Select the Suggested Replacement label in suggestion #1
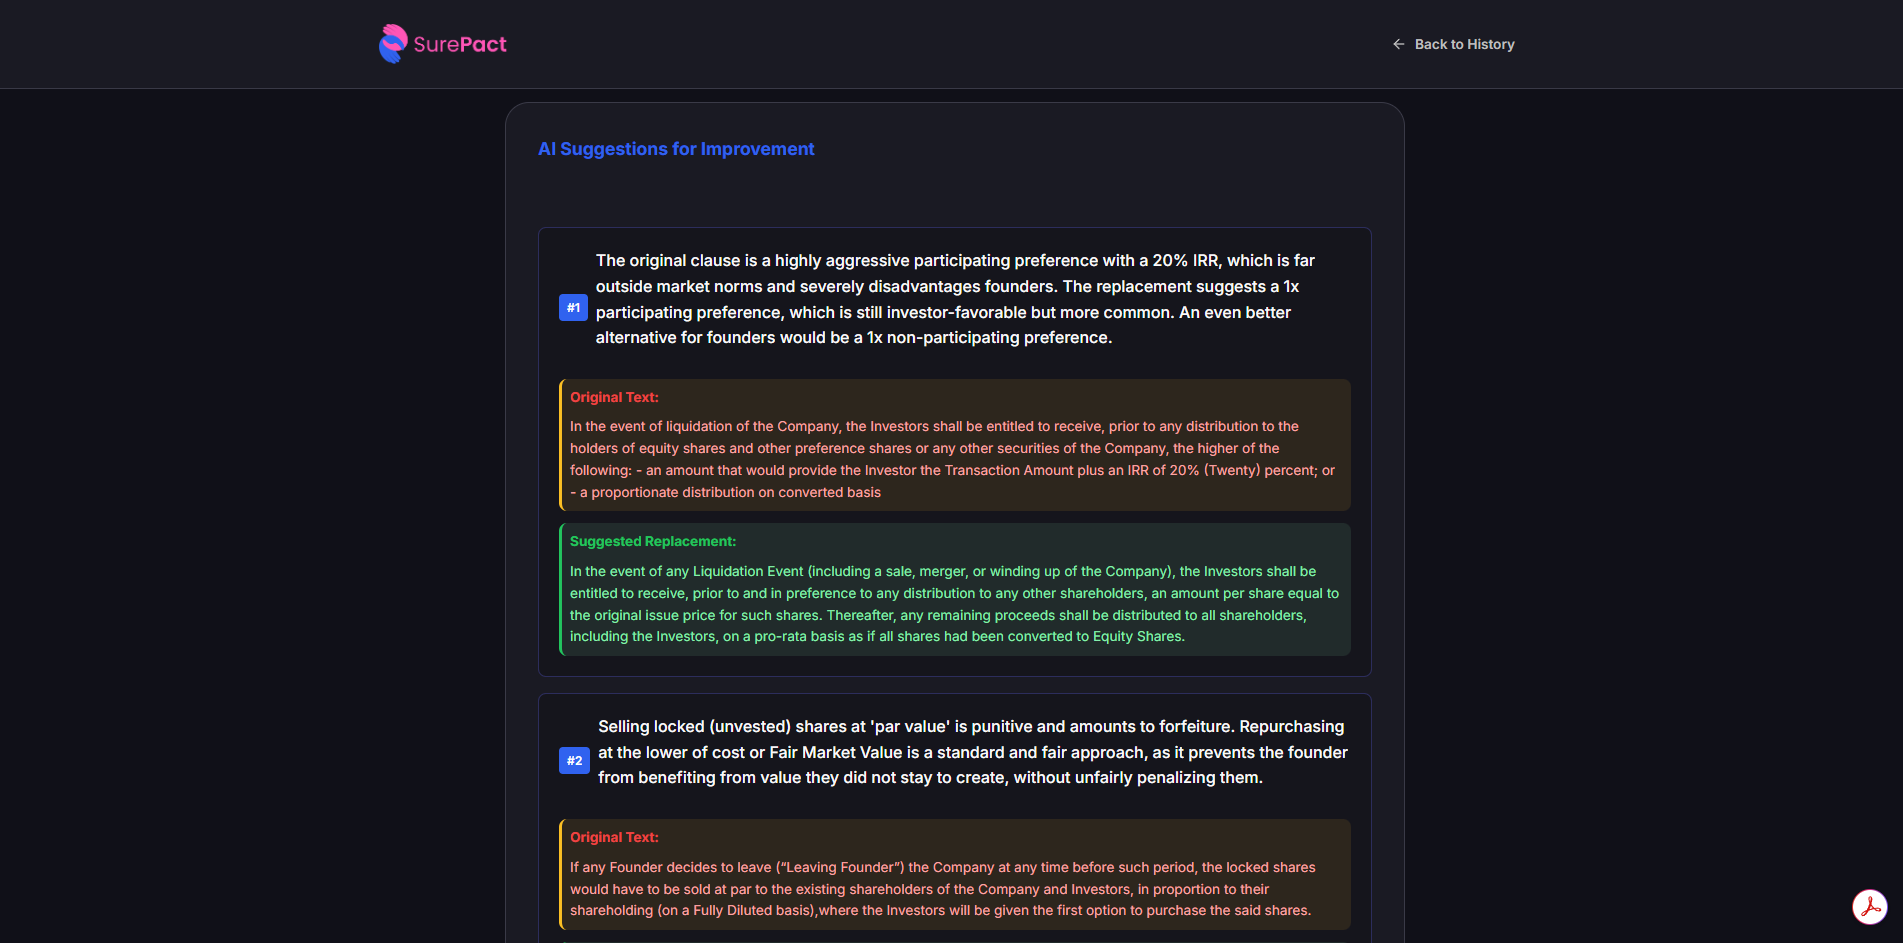Screen dimensions: 1903x943 pos(652,541)
